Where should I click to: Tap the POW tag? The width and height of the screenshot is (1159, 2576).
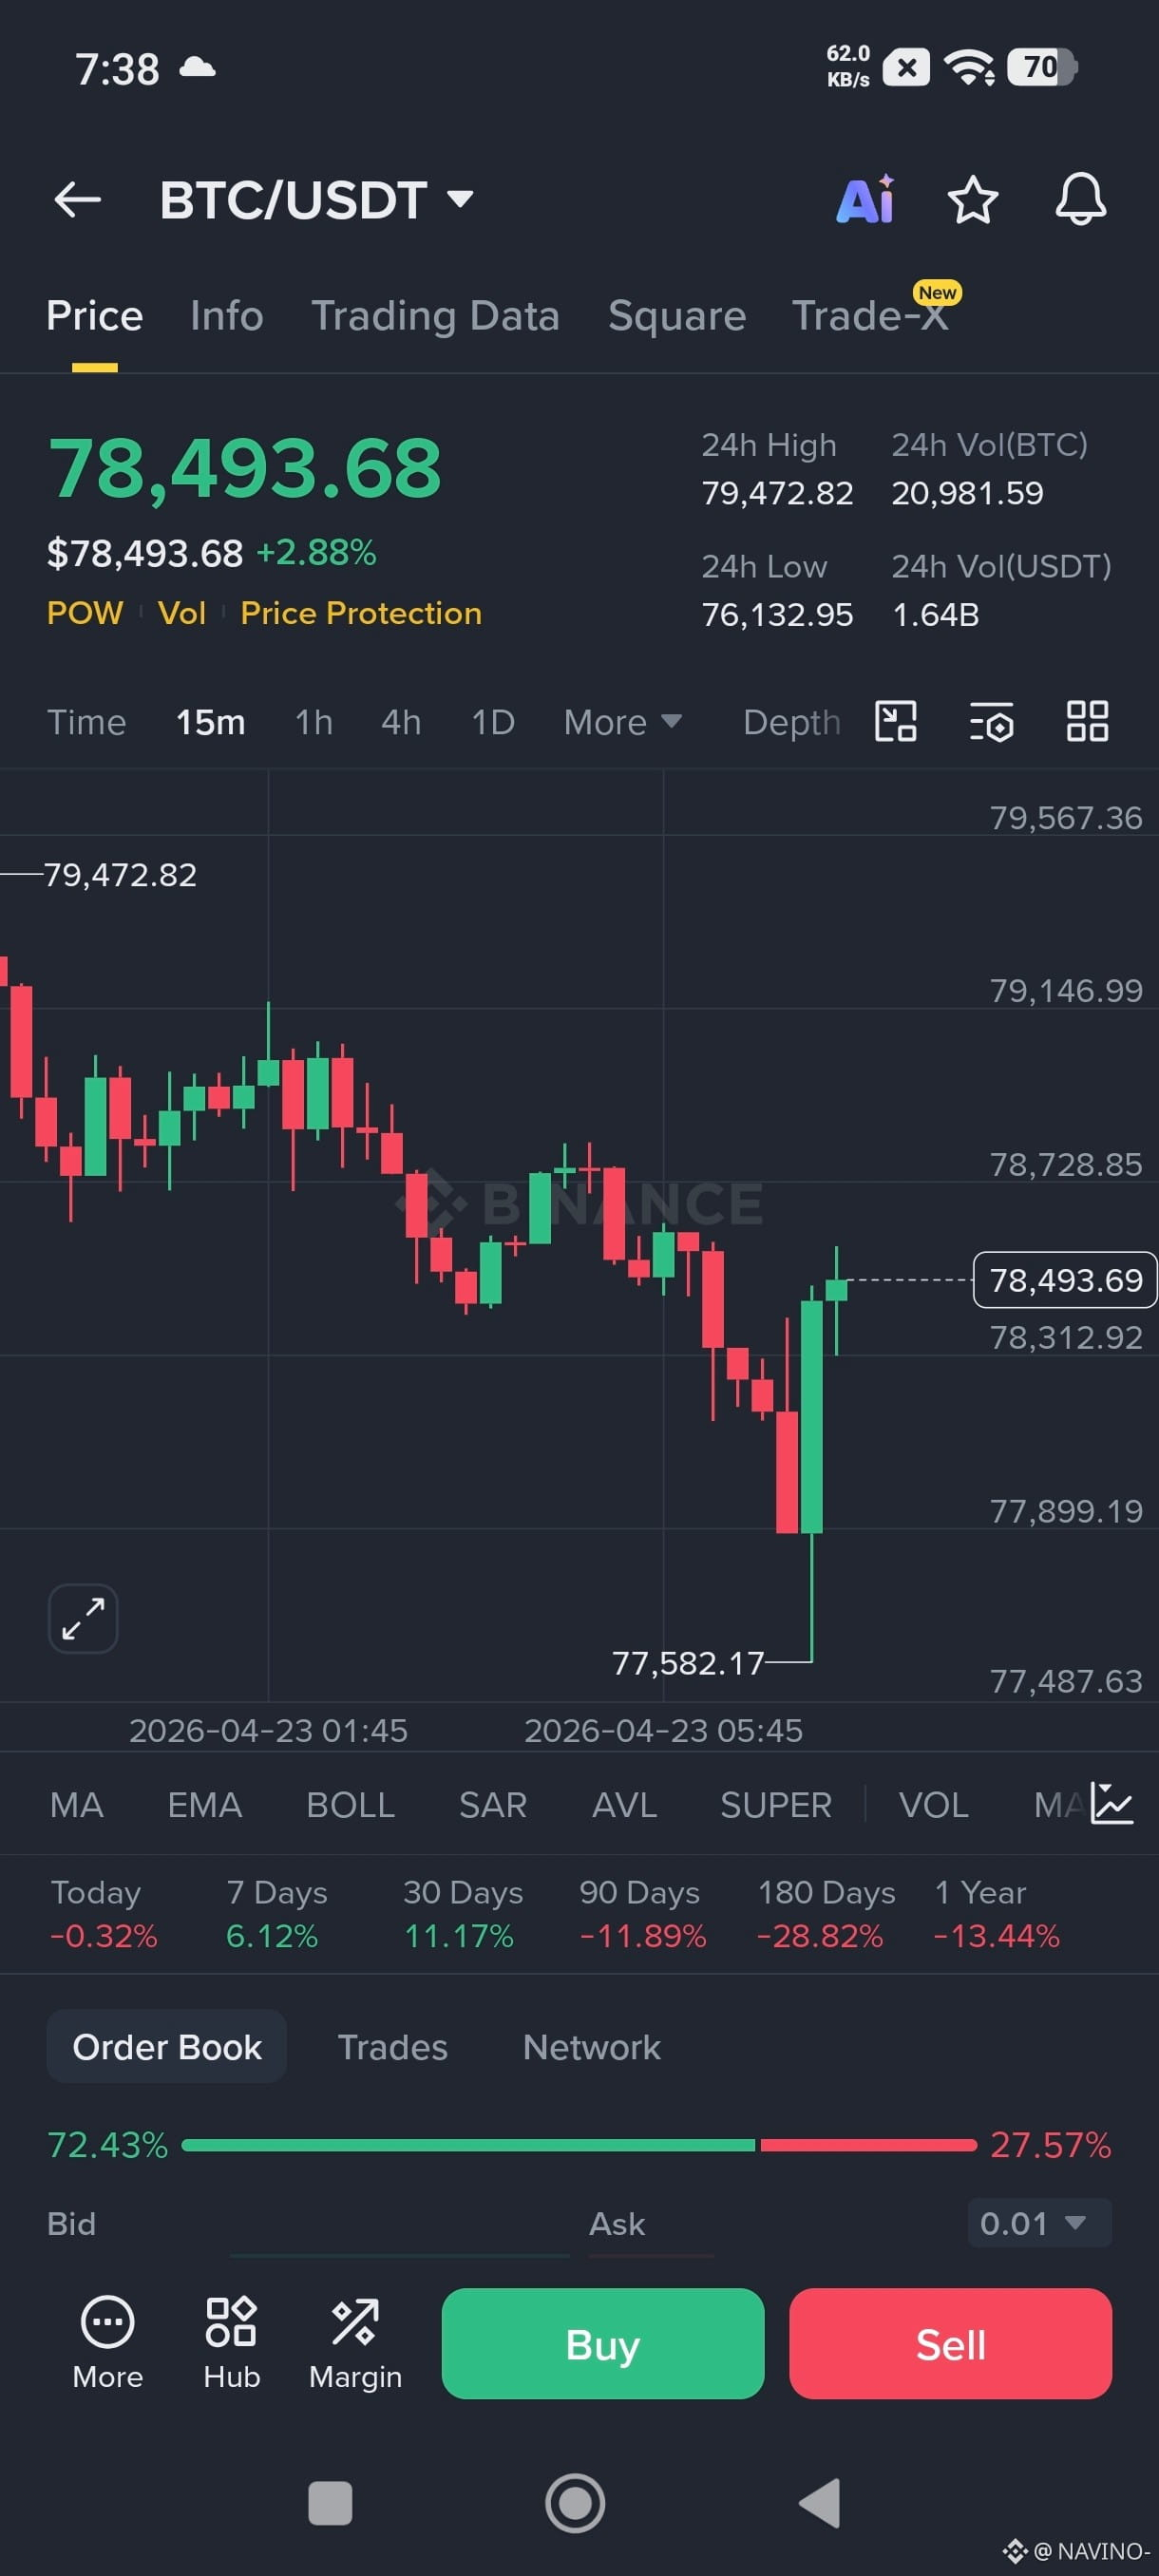pyautogui.click(x=85, y=613)
